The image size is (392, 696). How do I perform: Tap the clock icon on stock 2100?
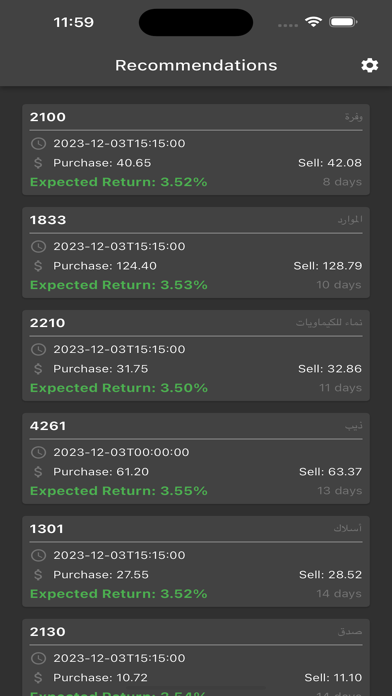[38, 143]
